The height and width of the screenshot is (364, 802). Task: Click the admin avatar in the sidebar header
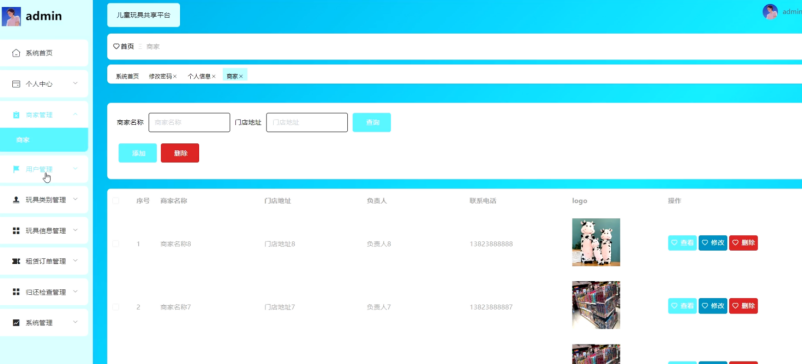coord(11,16)
